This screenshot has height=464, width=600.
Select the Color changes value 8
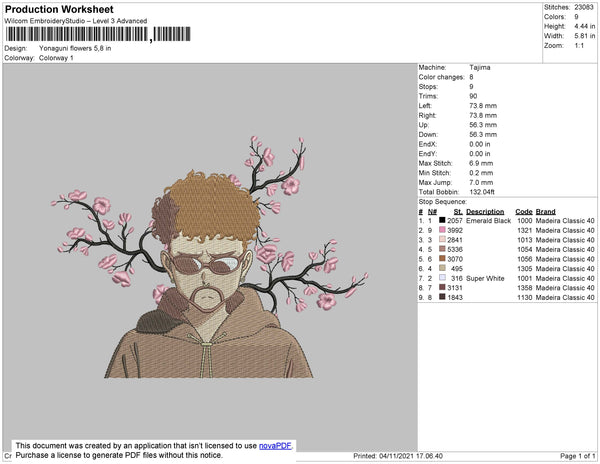[471, 77]
